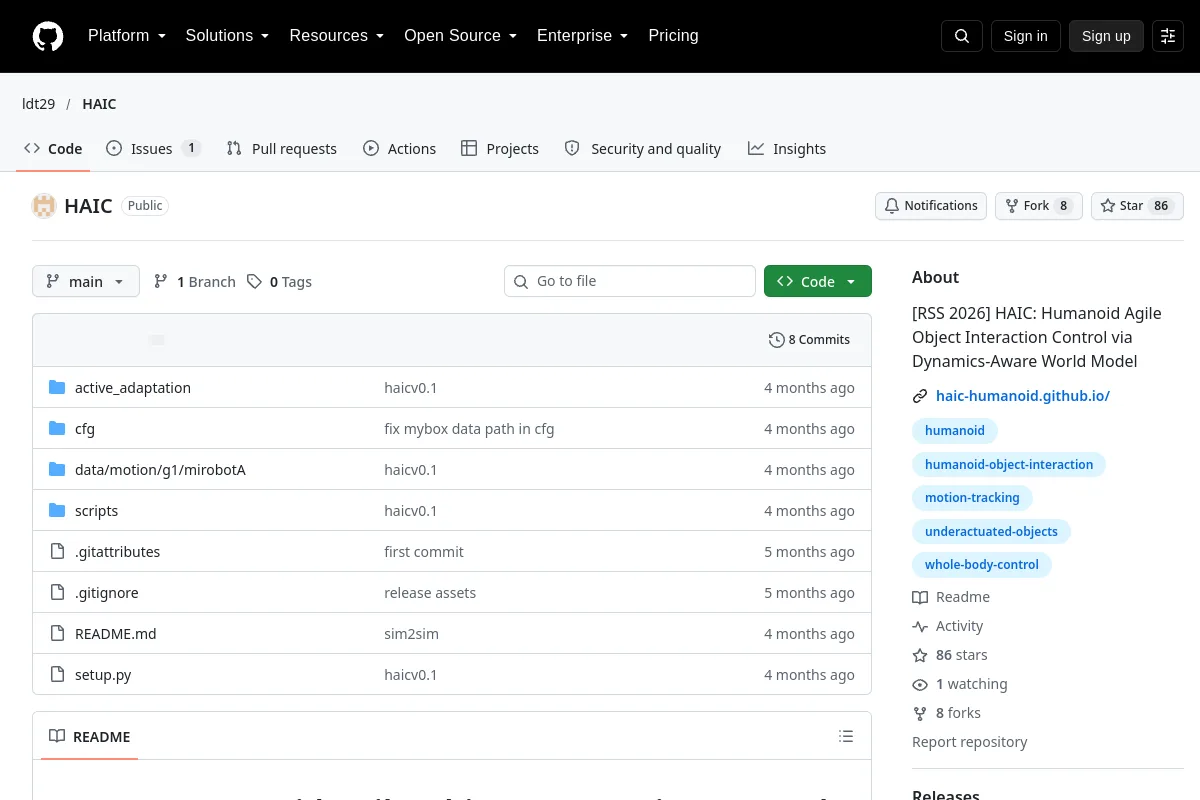This screenshot has width=1200, height=800.
Task: Open the green Code dropdown button
Action: [818, 281]
